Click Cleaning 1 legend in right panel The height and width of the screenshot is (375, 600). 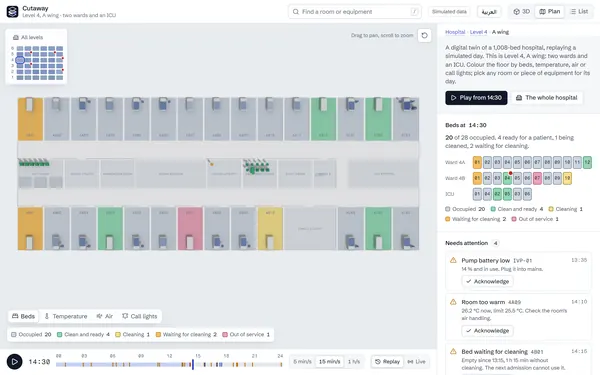(x=566, y=209)
